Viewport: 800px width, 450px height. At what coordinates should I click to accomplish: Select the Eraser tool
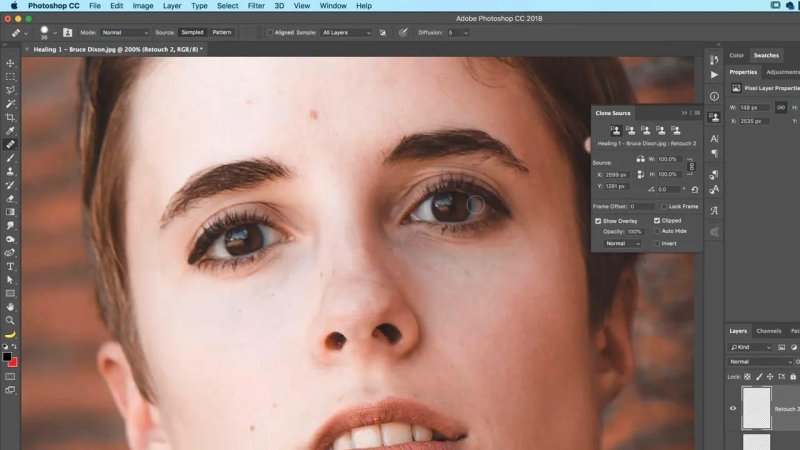click(x=10, y=198)
